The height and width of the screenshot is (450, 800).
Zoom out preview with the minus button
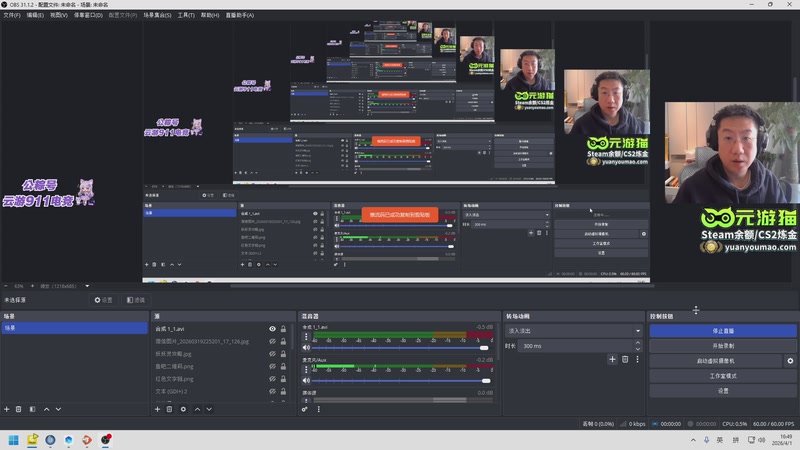(x=6, y=286)
